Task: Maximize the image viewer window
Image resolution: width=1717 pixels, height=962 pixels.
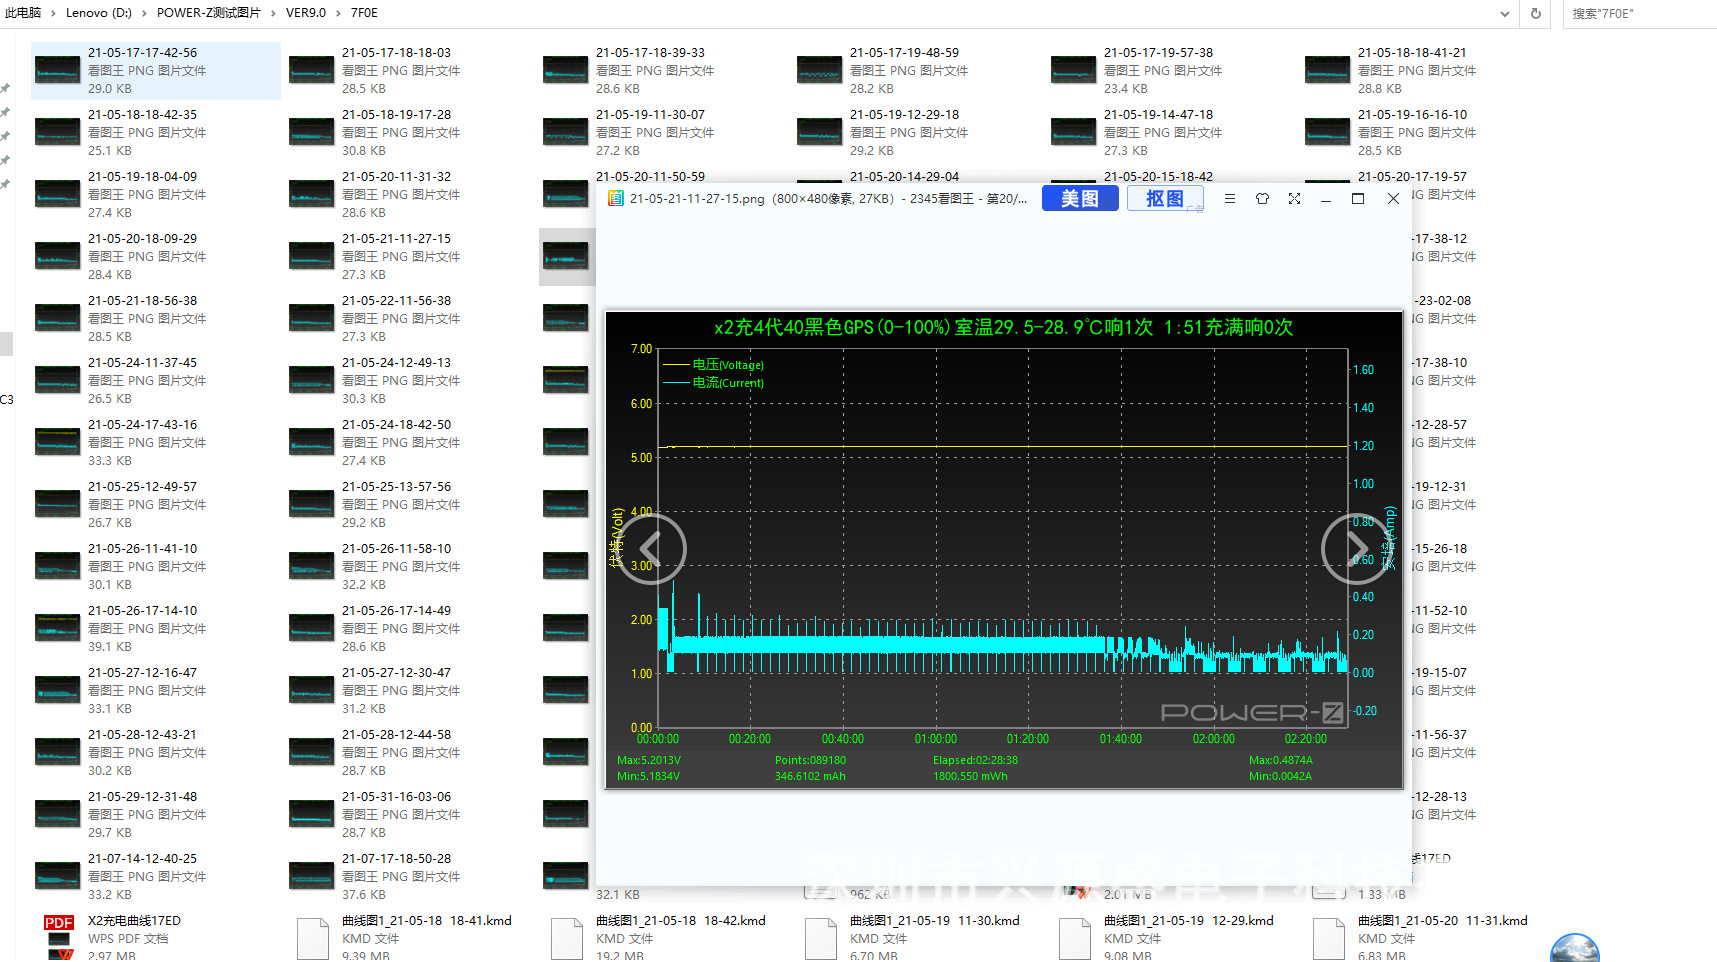Action: tap(1358, 199)
